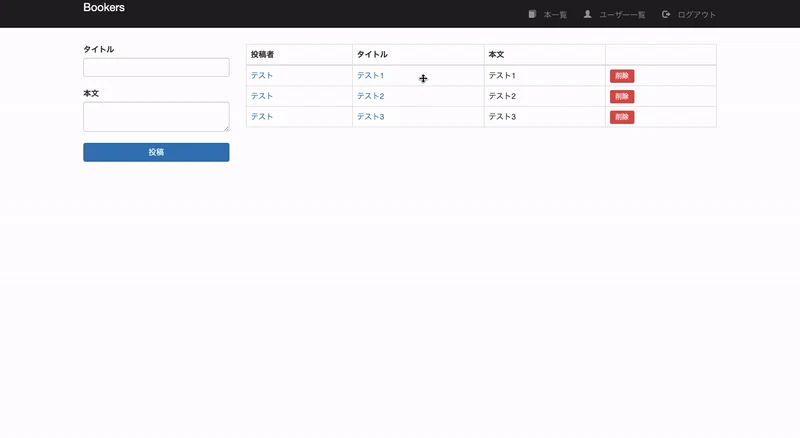Focus the 本文 text area

156,117
